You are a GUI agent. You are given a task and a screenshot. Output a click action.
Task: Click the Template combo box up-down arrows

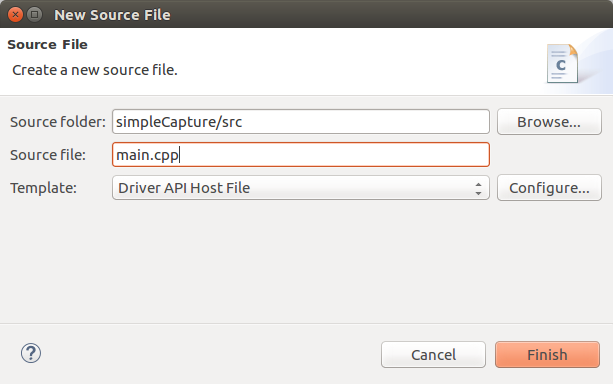pos(478,188)
